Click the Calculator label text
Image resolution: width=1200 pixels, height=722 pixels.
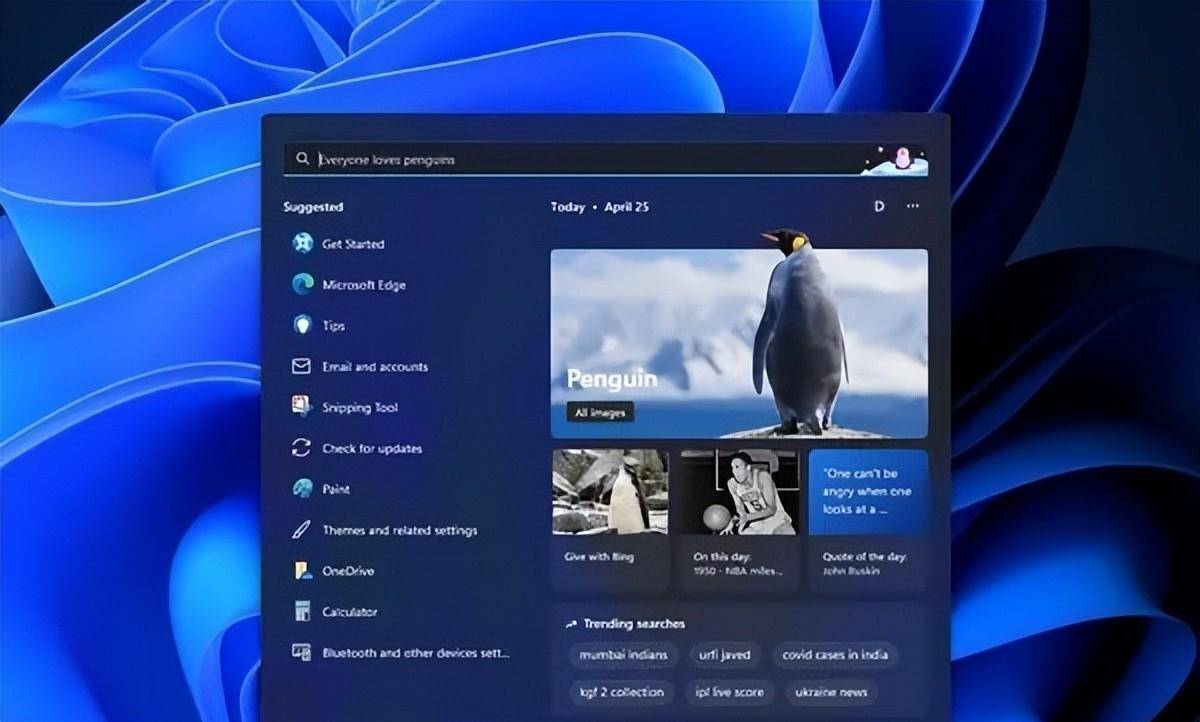pos(350,612)
